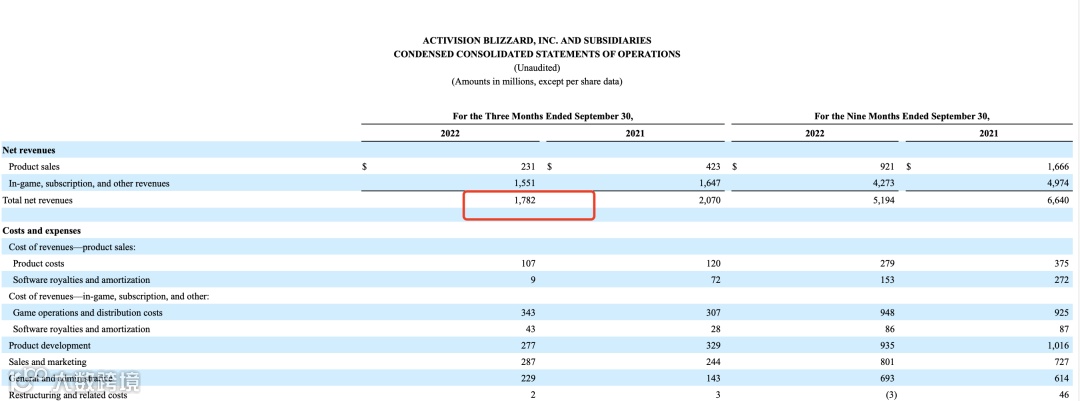
Task: Click the Sales and marketing value 727
Action: (x=1061, y=362)
